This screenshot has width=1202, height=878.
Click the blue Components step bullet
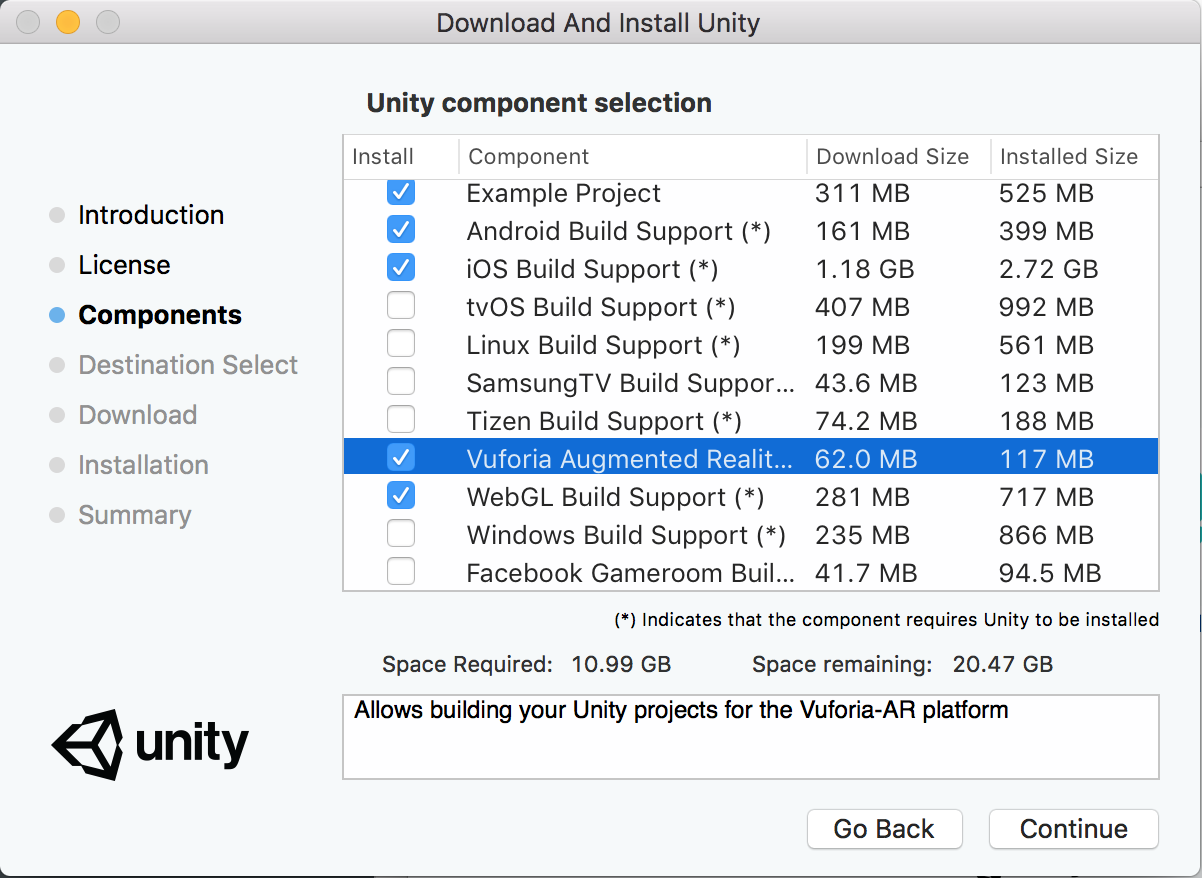[57, 315]
